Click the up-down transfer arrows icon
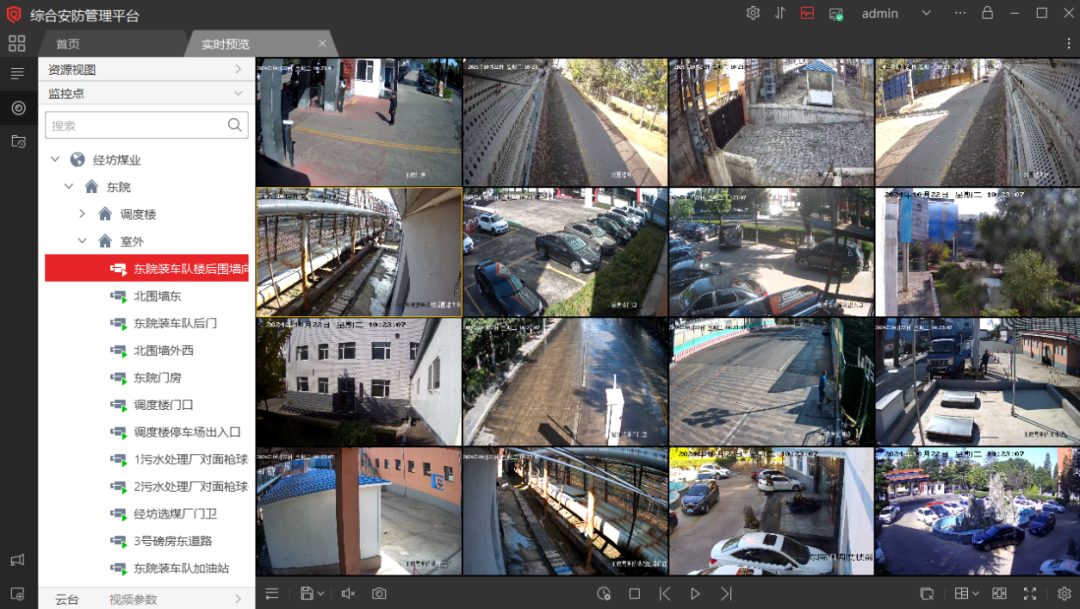The width and height of the screenshot is (1080, 609). pyautogui.click(x=780, y=13)
